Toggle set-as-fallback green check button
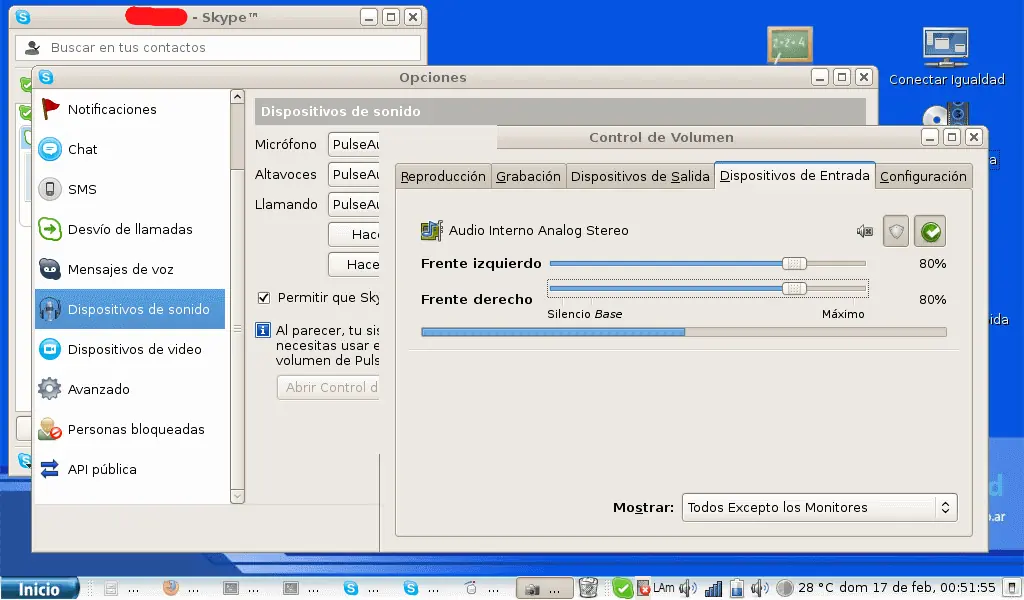 930,232
